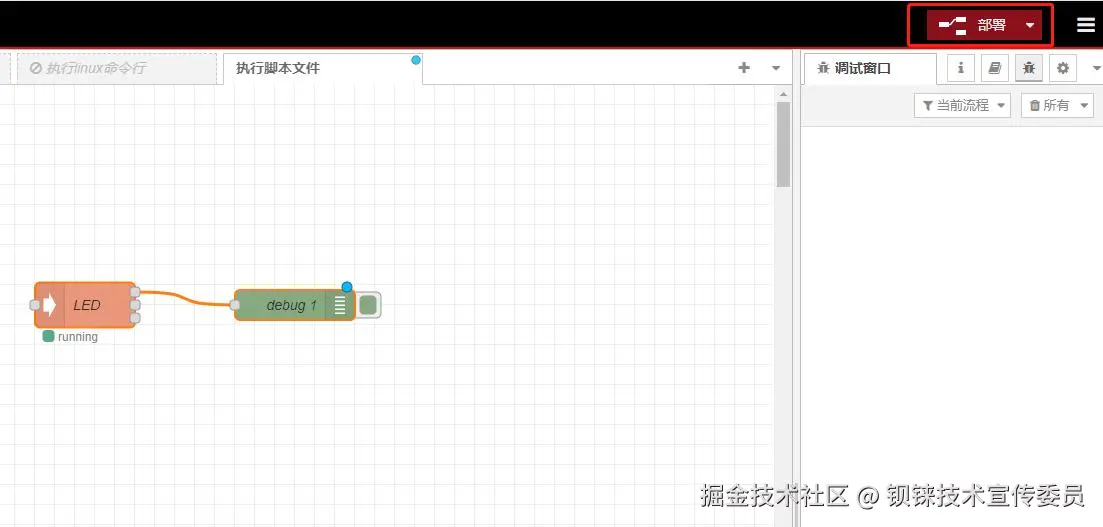Click the debug 1 node input port
Viewport: 1103px width, 527px height.
235,305
